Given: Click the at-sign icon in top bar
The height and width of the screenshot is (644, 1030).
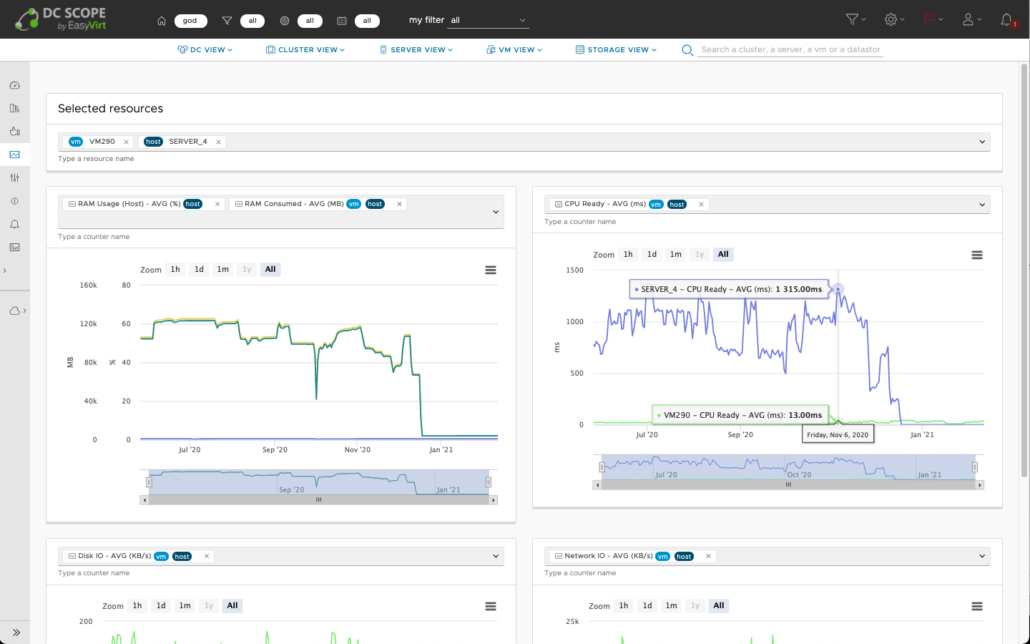Looking at the screenshot, I should tap(284, 21).
